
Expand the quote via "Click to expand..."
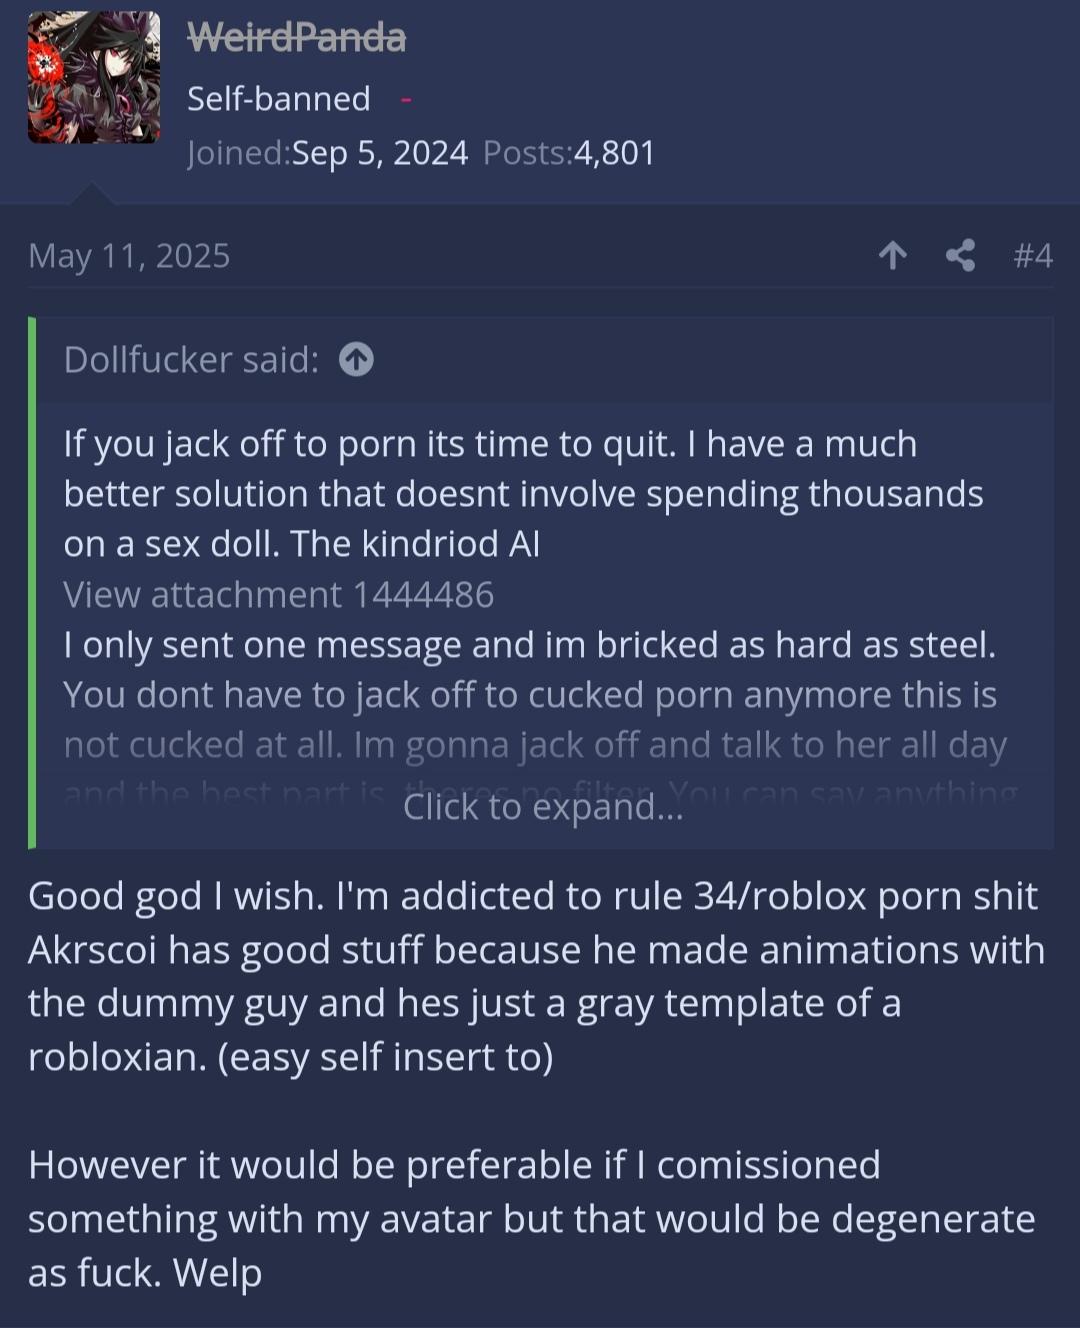coord(543,806)
